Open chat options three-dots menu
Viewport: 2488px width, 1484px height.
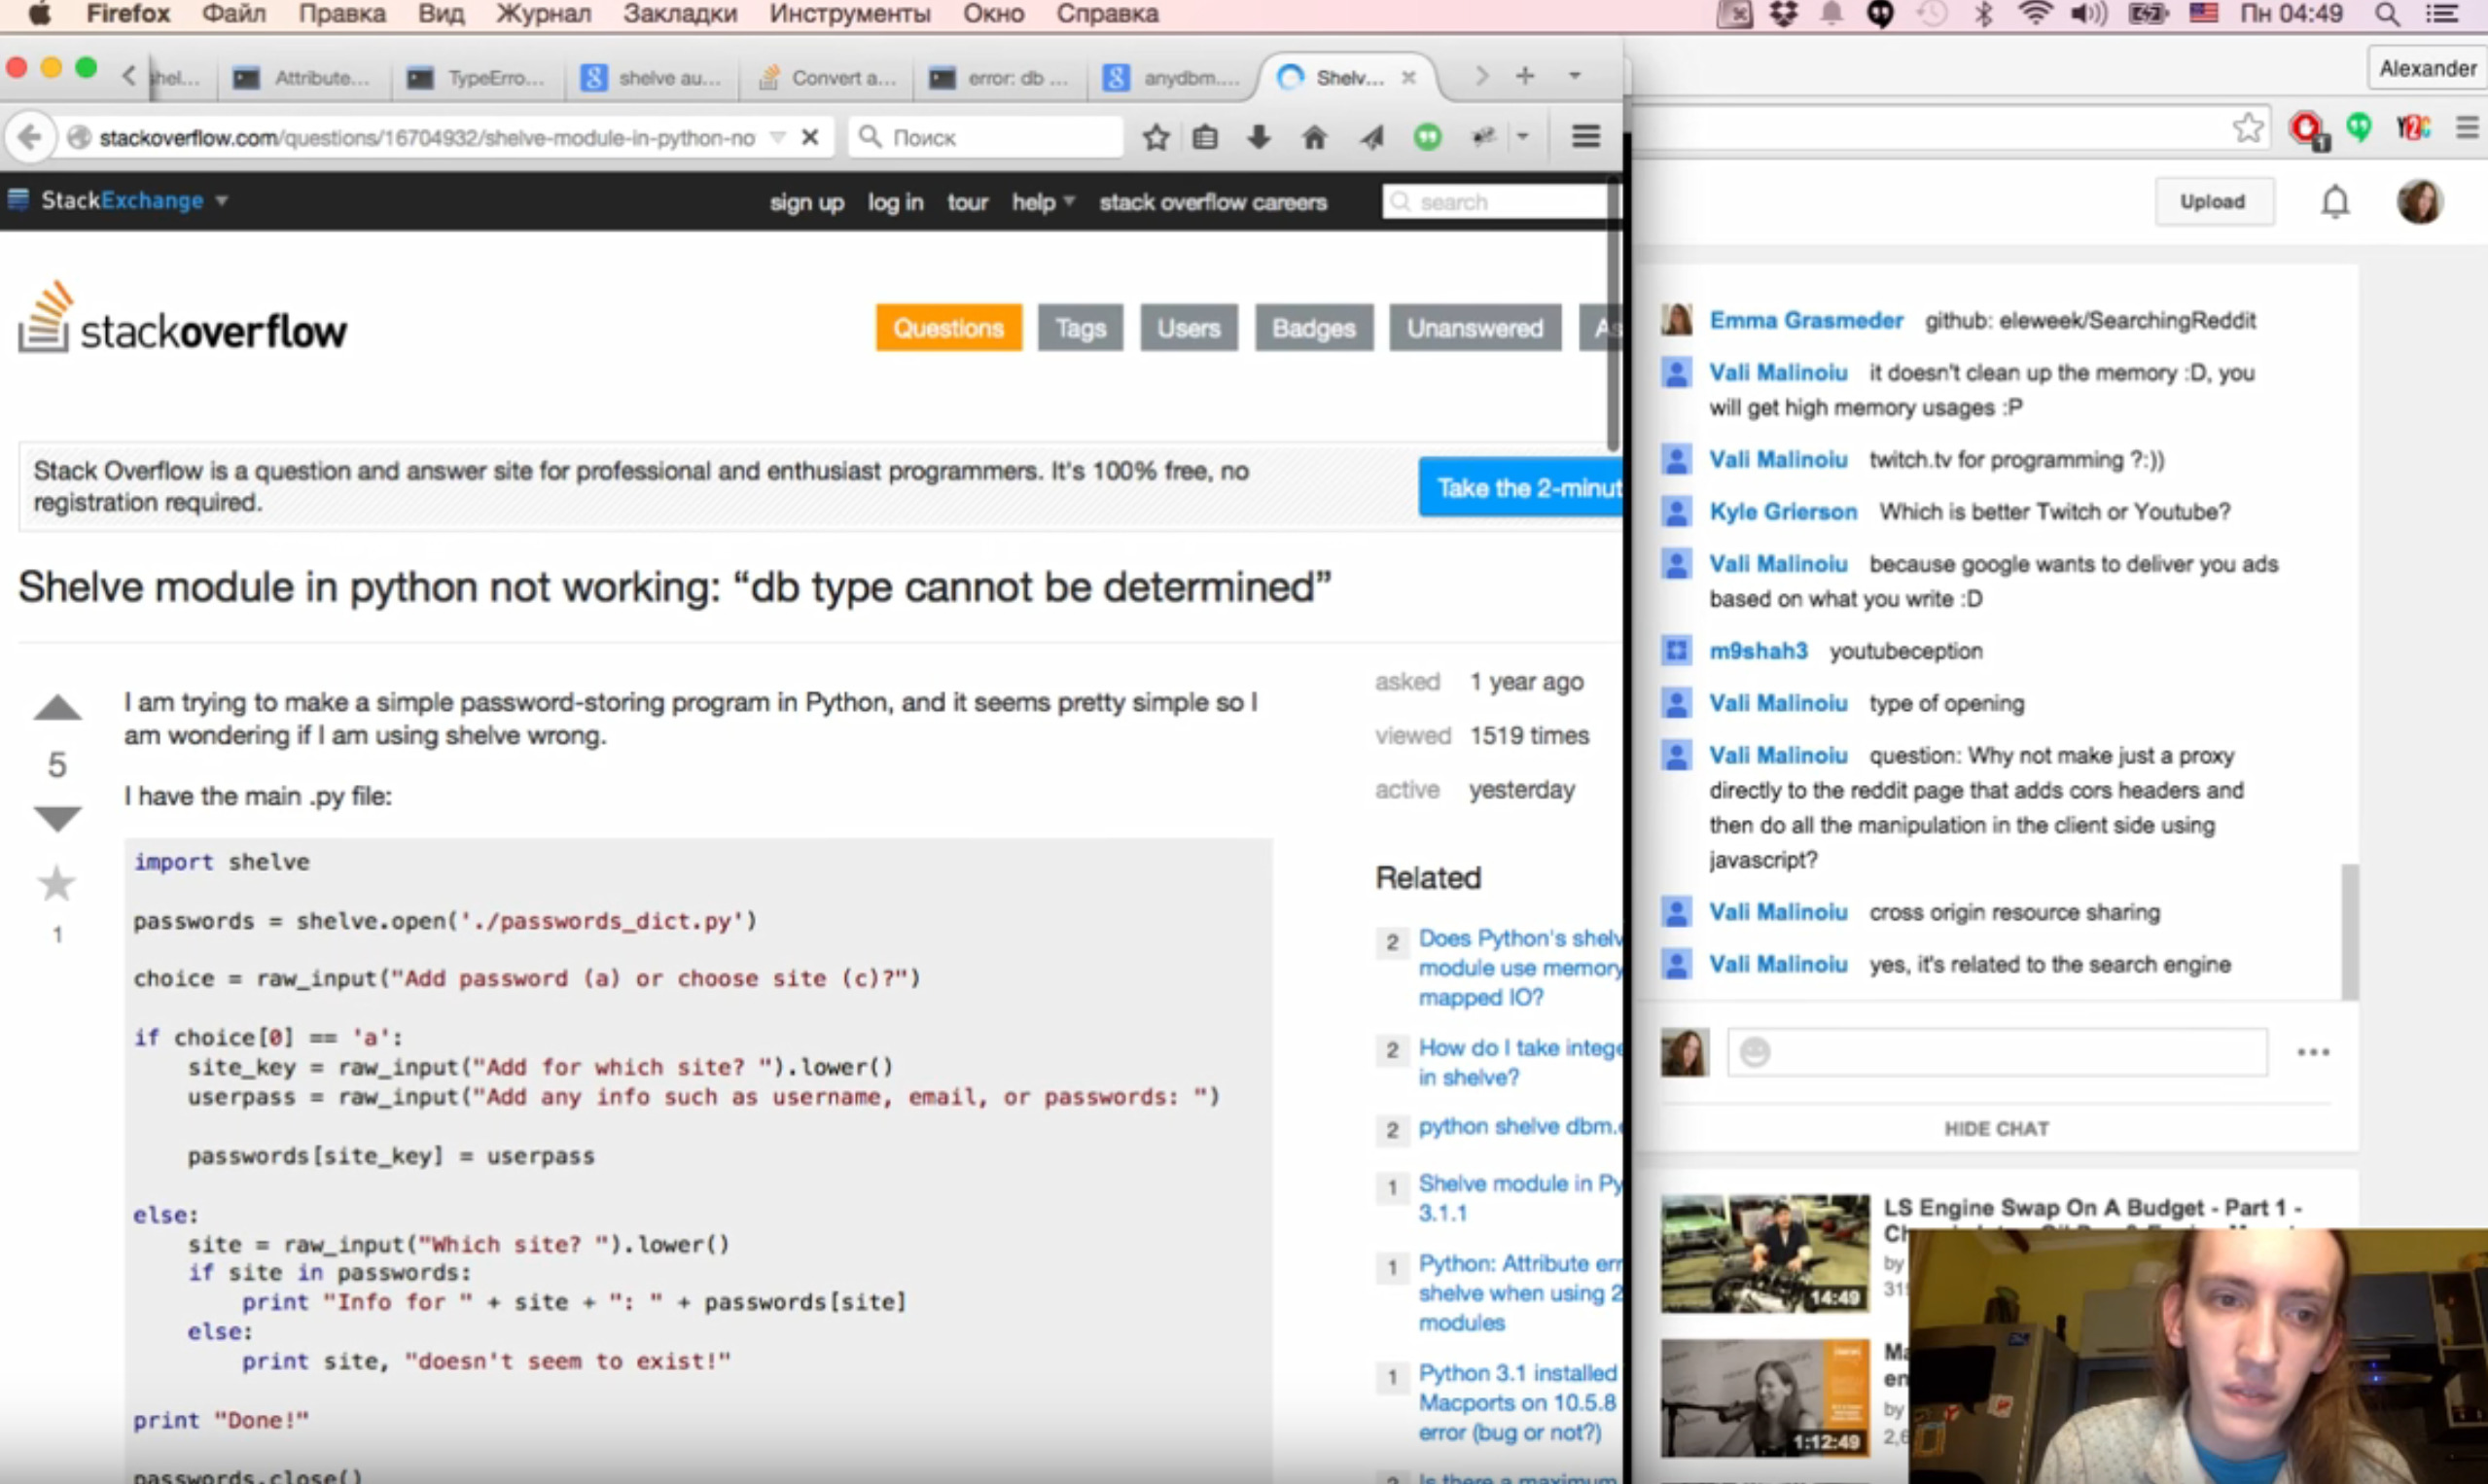click(x=2313, y=1052)
